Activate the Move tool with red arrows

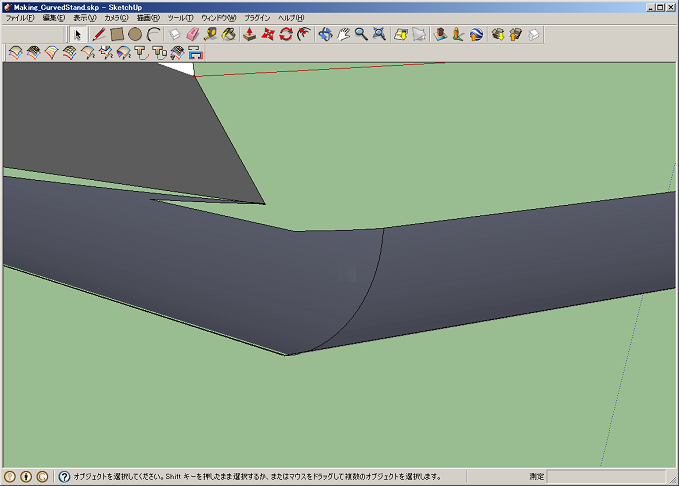click(x=268, y=34)
